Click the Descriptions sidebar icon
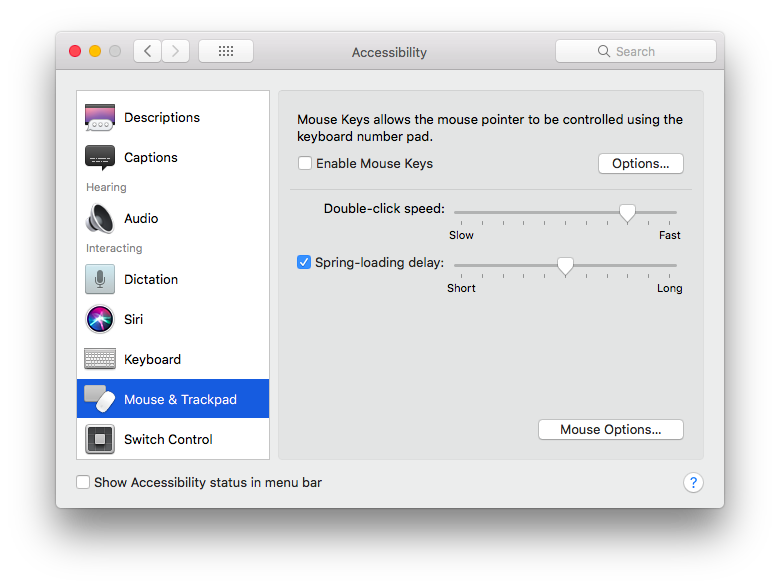The image size is (780, 588). 100,117
